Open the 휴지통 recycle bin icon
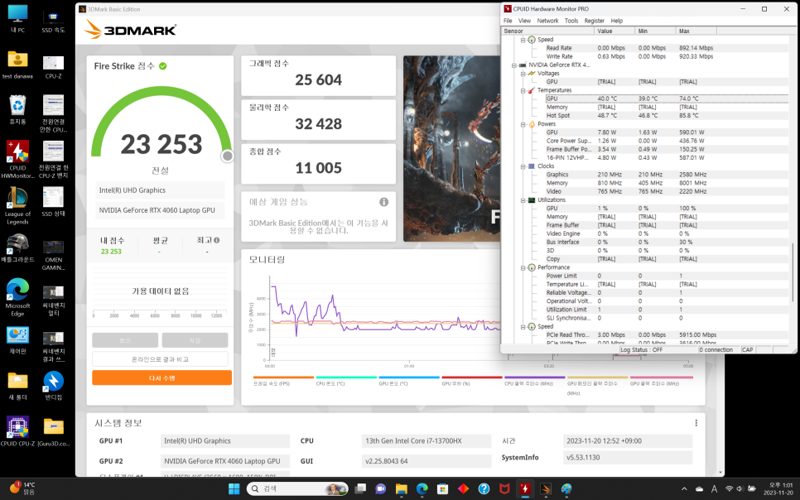 pos(18,110)
